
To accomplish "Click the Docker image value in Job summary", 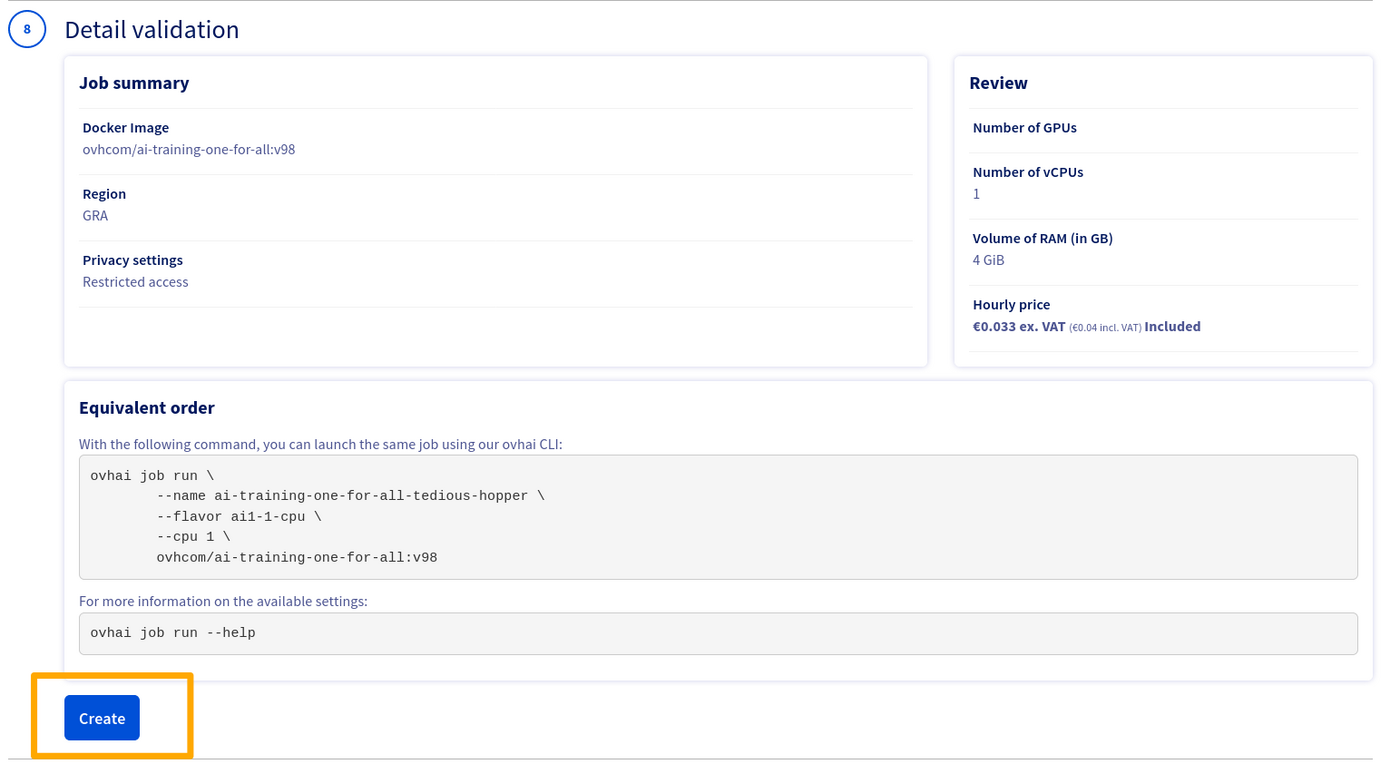I will 189,150.
